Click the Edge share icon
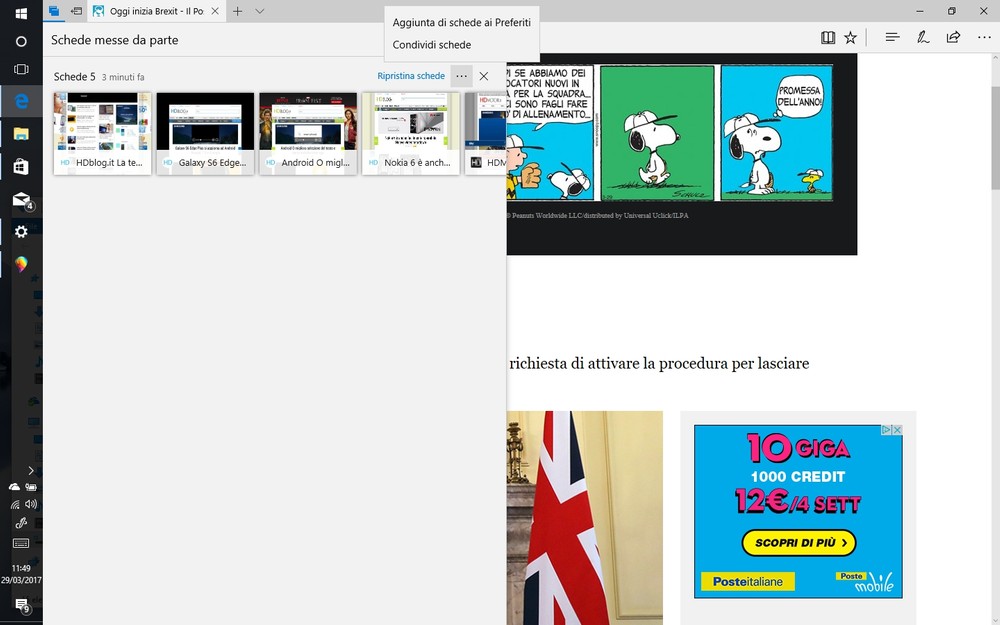Viewport: 1000px width, 625px height. point(953,38)
